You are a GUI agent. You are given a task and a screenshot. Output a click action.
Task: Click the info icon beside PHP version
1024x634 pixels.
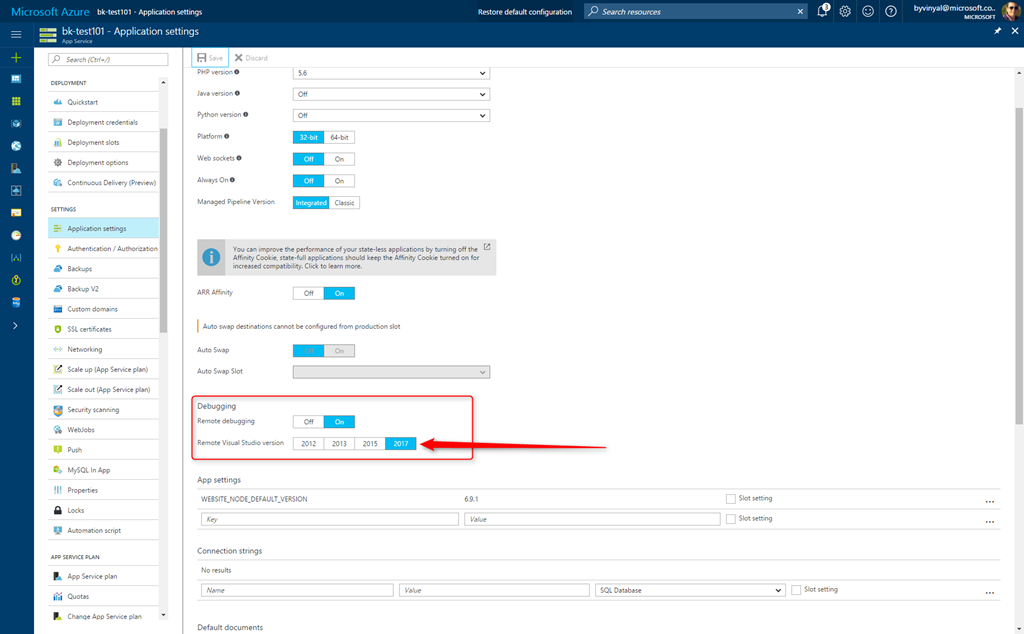pyautogui.click(x=236, y=72)
